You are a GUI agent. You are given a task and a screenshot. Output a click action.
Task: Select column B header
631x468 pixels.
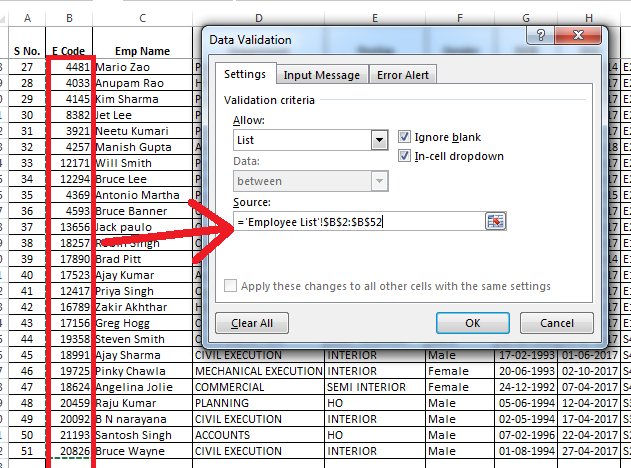point(69,18)
